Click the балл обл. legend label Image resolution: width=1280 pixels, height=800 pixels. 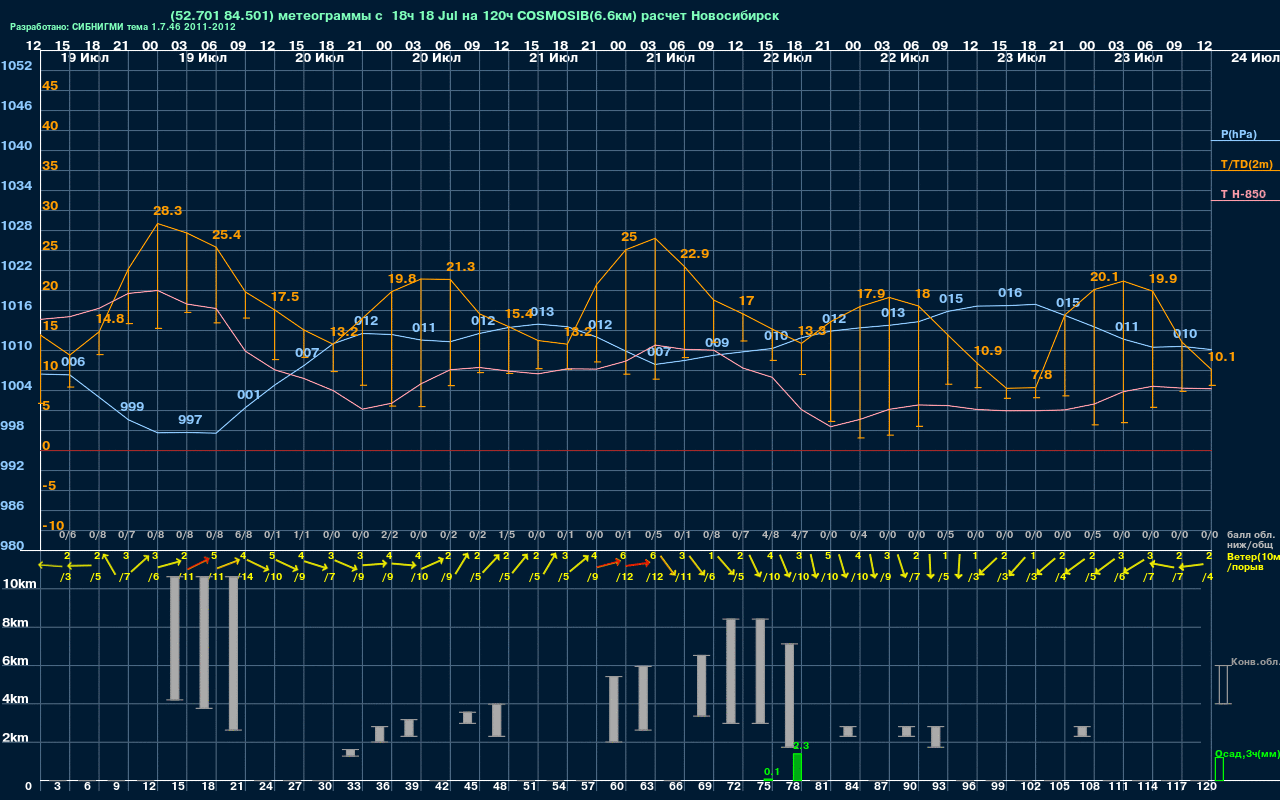click(x=1250, y=535)
